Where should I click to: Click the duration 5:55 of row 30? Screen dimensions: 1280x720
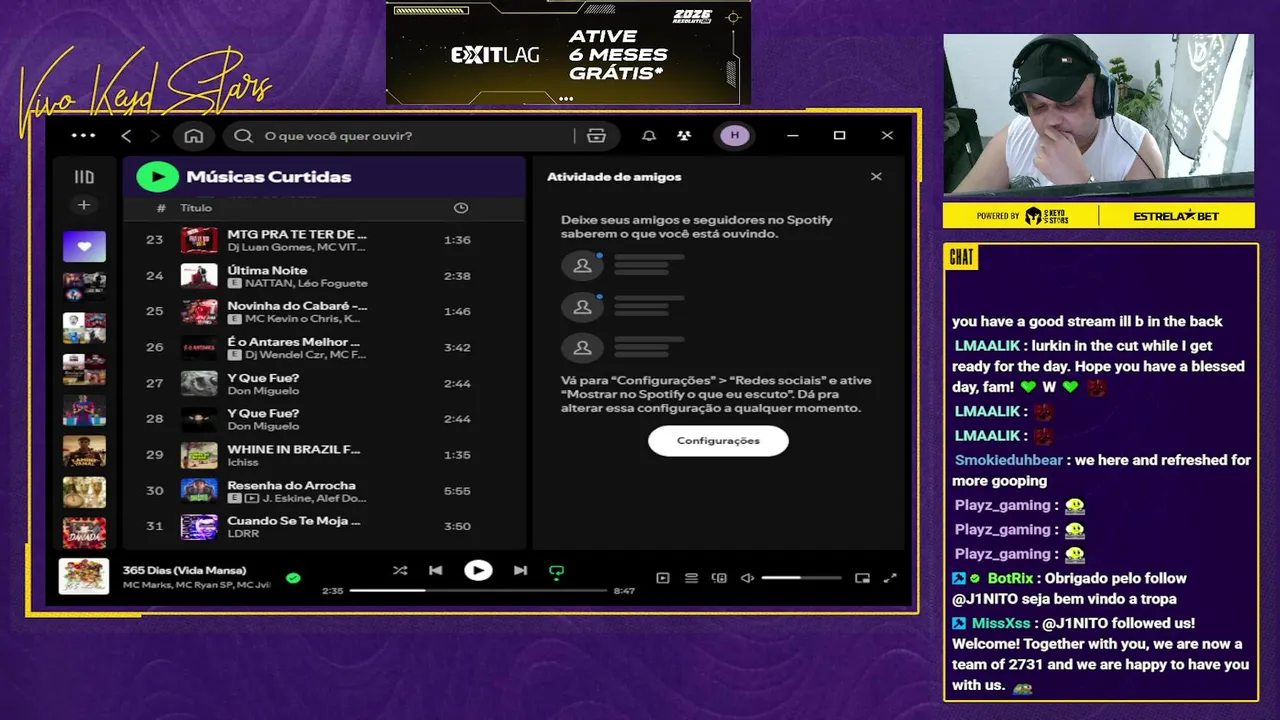click(457, 491)
